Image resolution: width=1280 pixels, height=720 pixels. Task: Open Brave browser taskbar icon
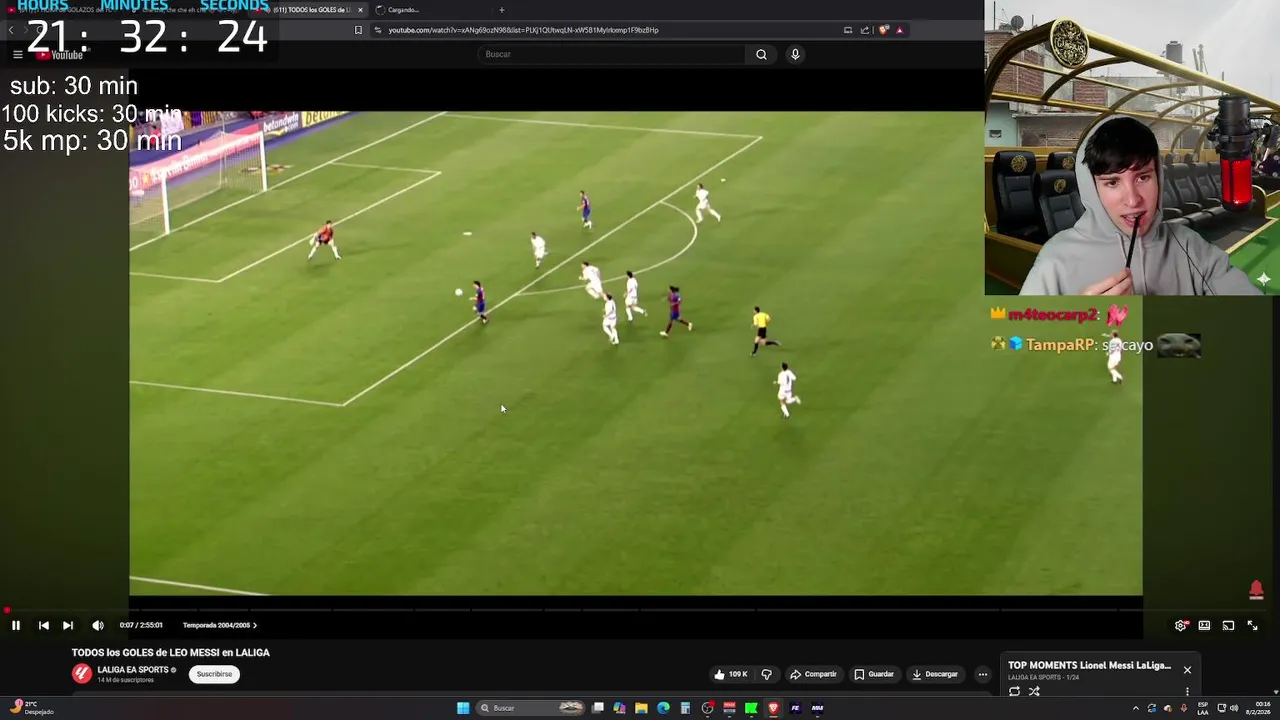click(773, 708)
